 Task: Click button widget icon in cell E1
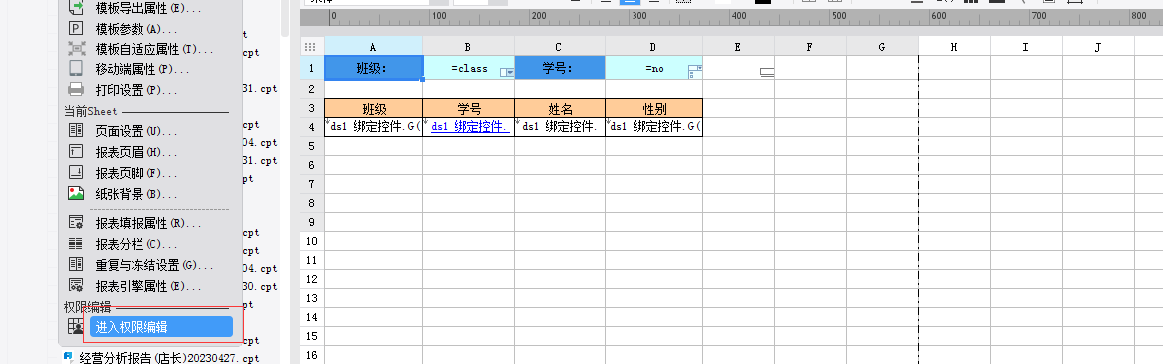pos(768,72)
